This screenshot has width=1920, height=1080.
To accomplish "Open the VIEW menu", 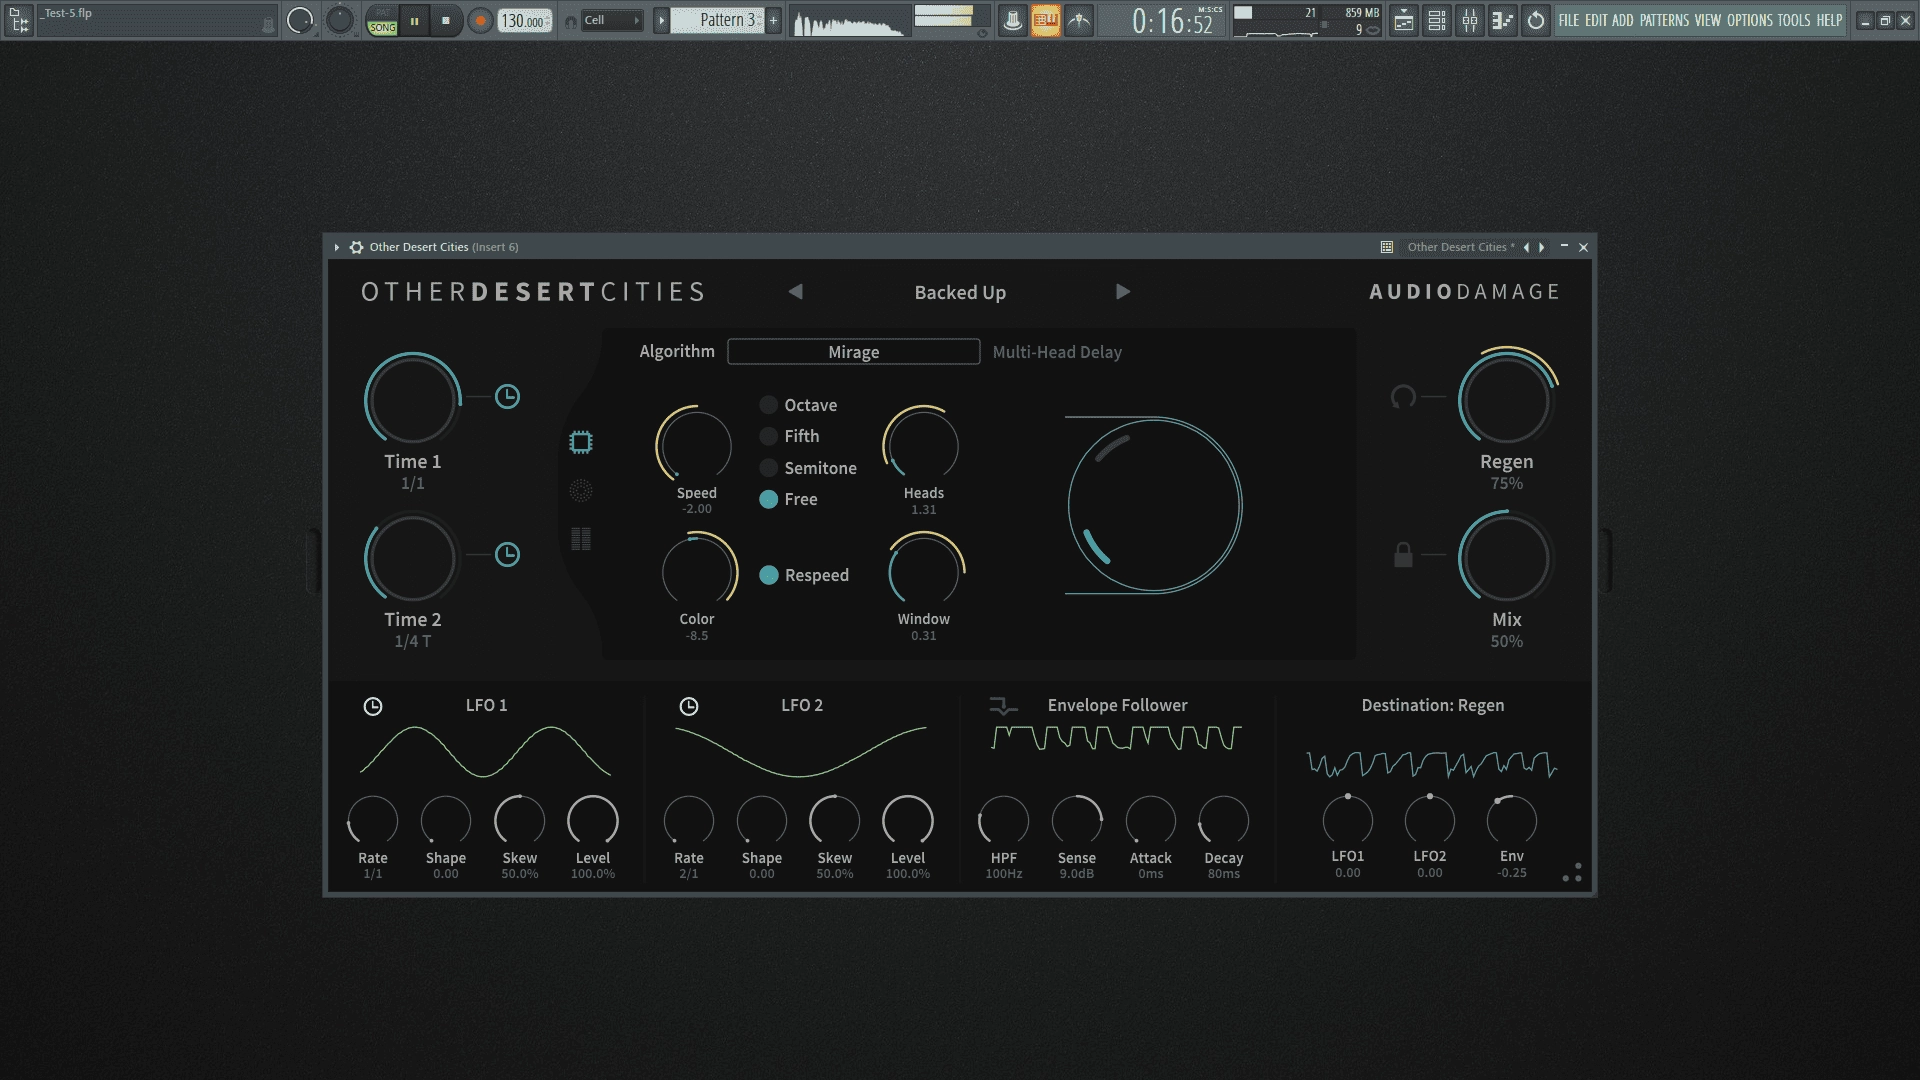I will 1708,20.
